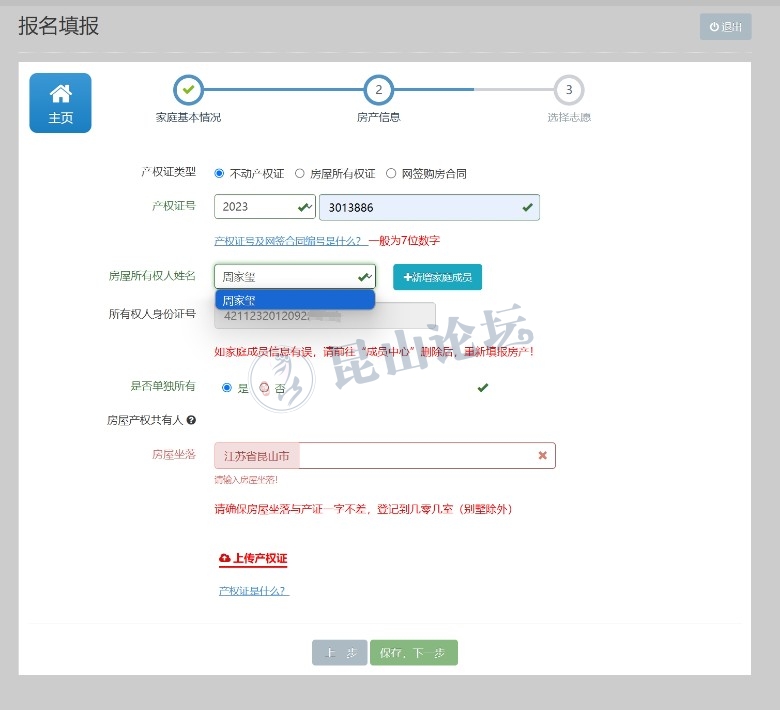Screen dimensions: 780x710
Task: Click the 退出 power icon button
Action: click(x=725, y=27)
